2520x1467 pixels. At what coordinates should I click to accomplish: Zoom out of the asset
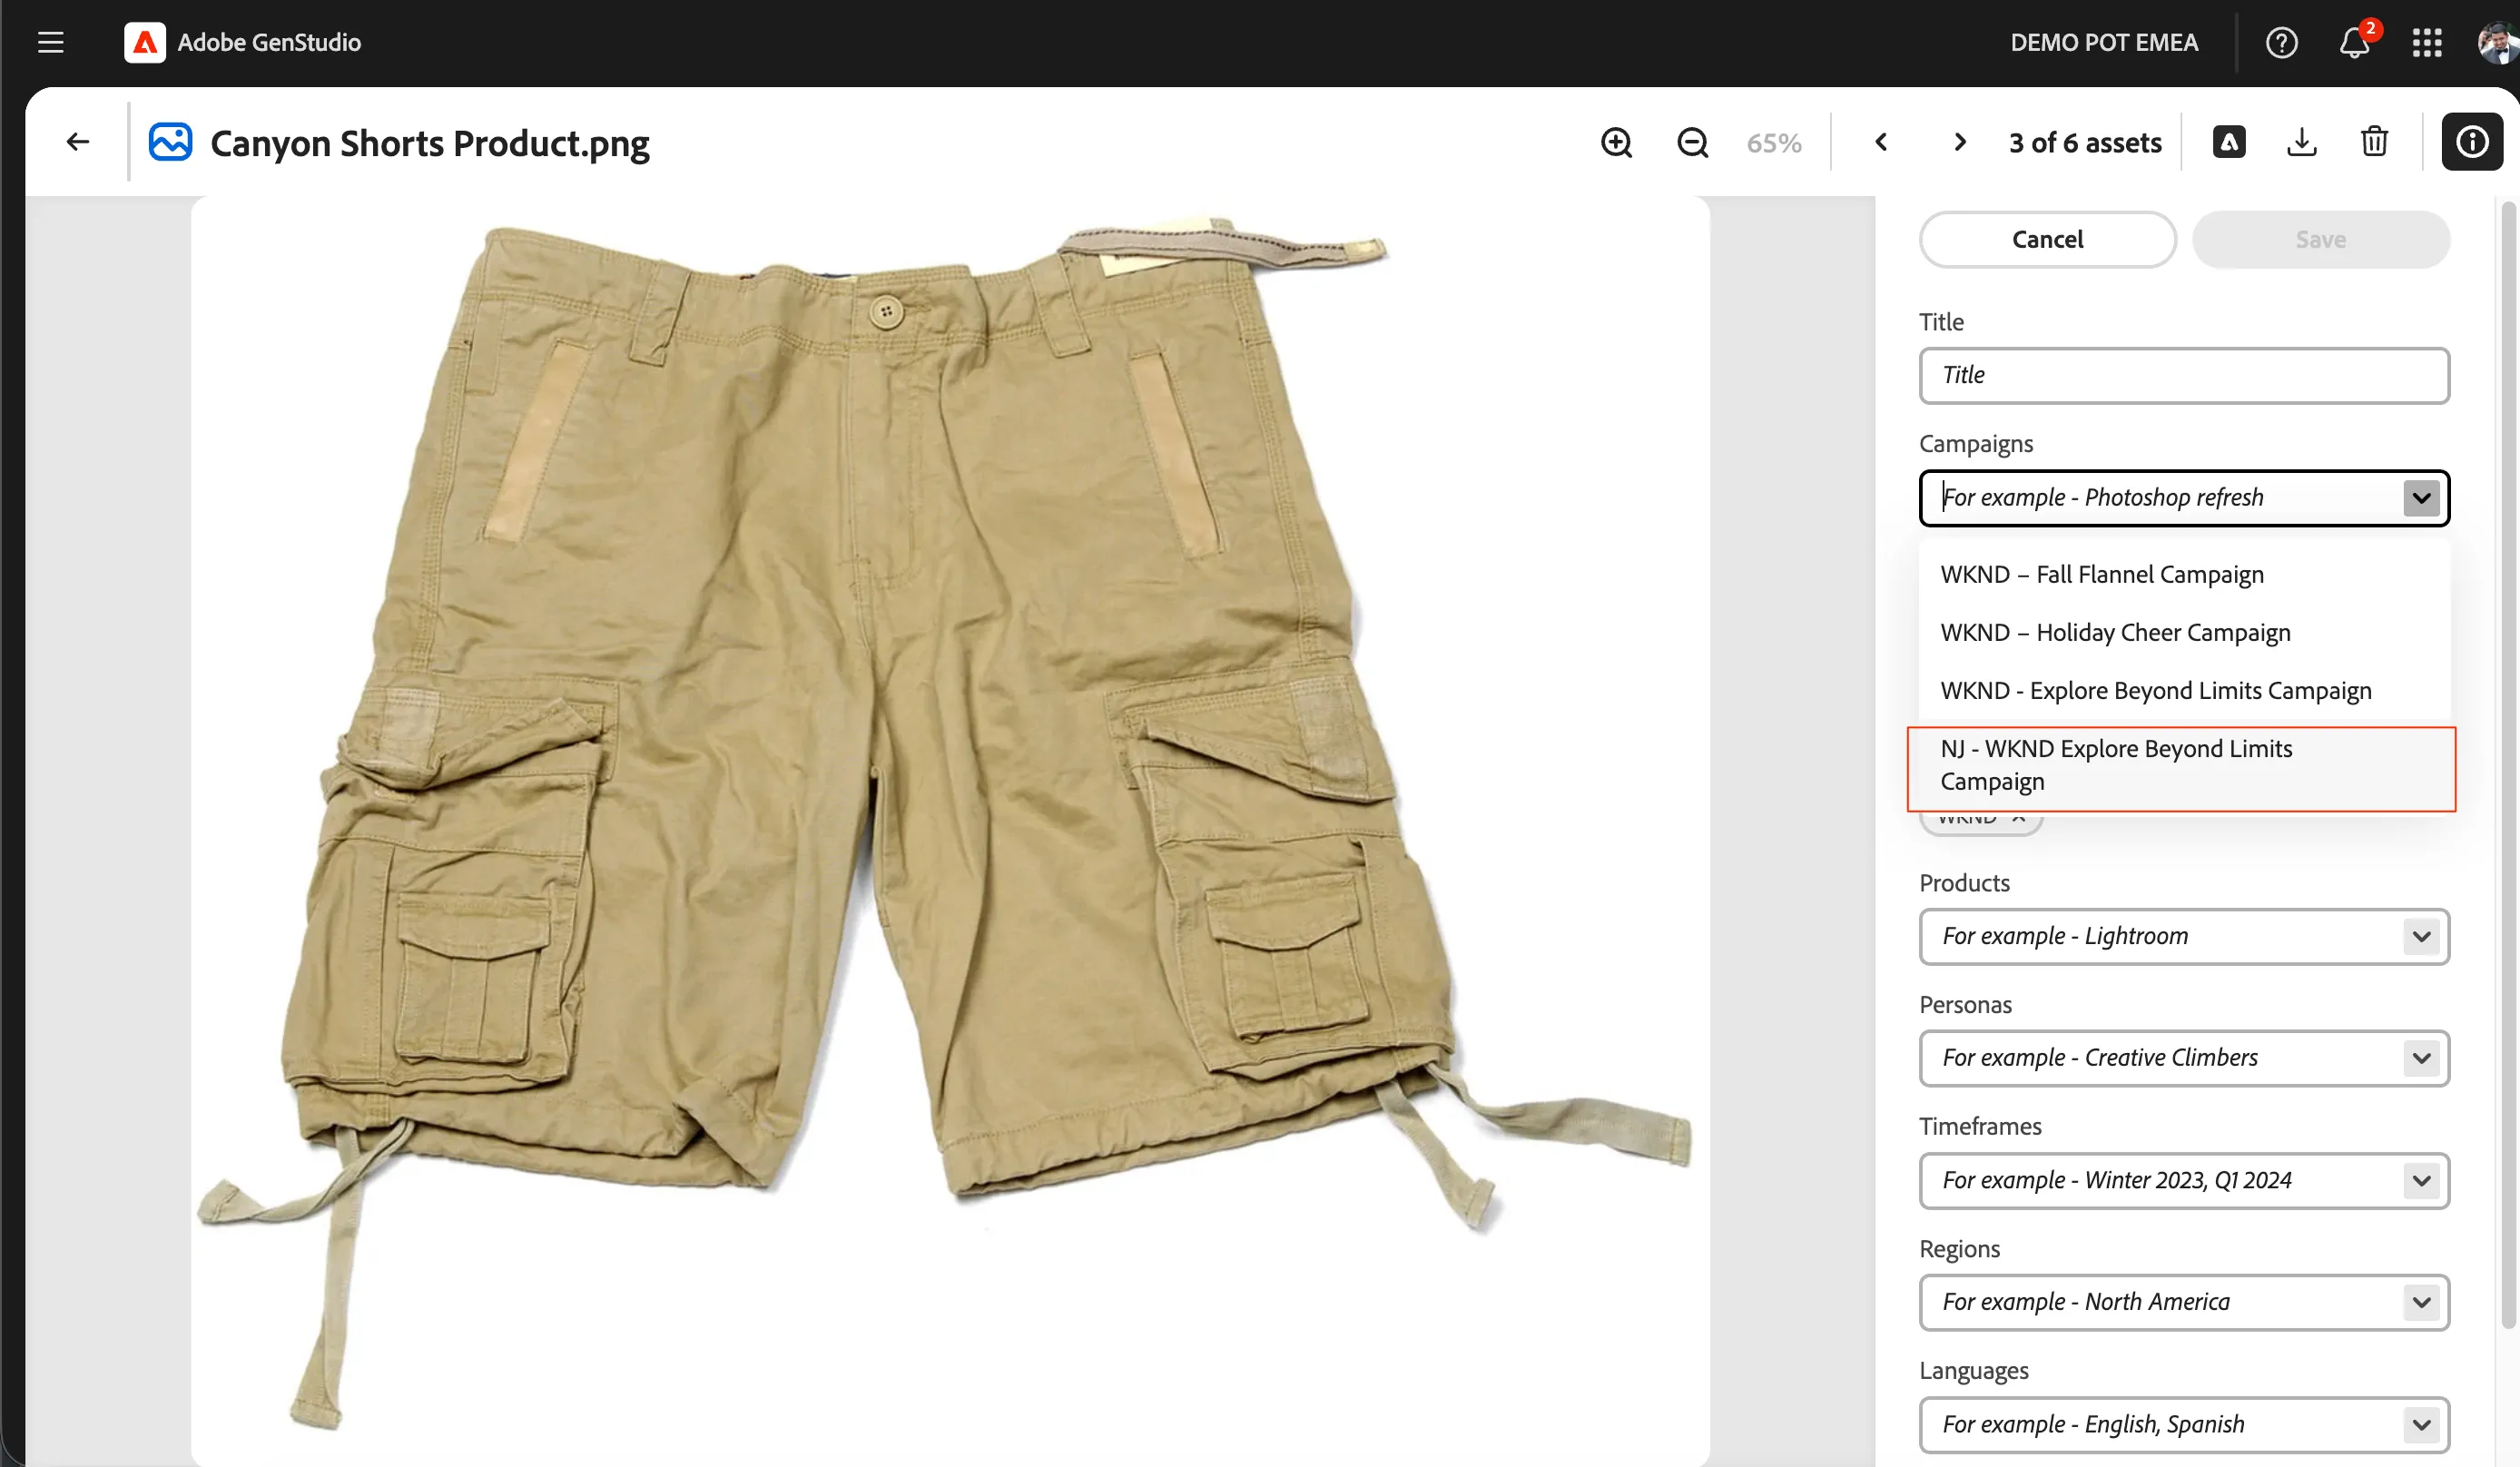pos(1692,142)
